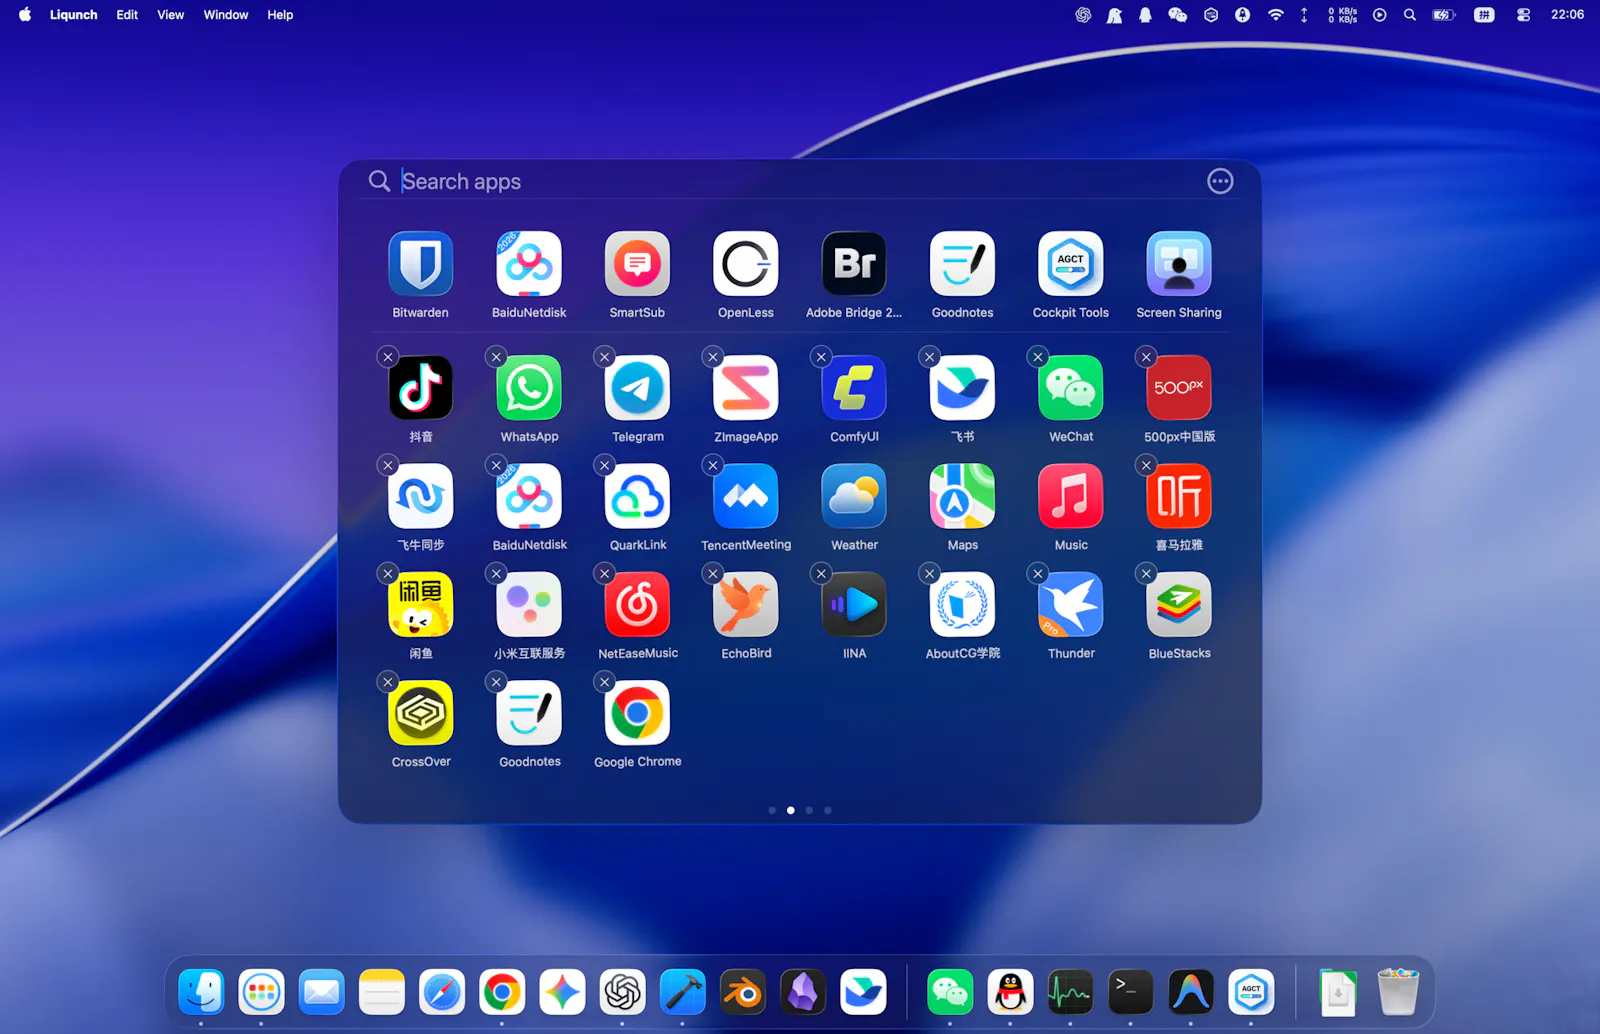Image resolution: width=1600 pixels, height=1034 pixels.
Task: Launch 飞书 app in the grid
Action: pyautogui.click(x=962, y=388)
